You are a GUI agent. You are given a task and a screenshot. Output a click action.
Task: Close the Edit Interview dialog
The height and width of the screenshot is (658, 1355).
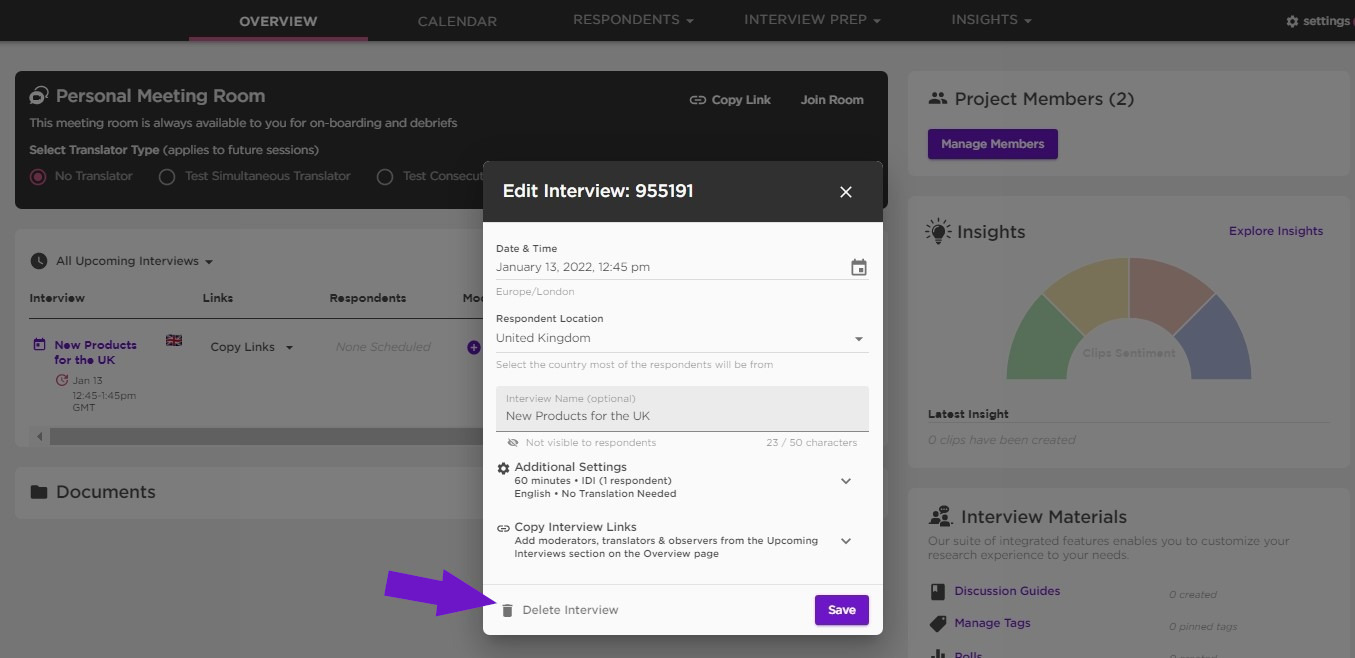pos(846,191)
